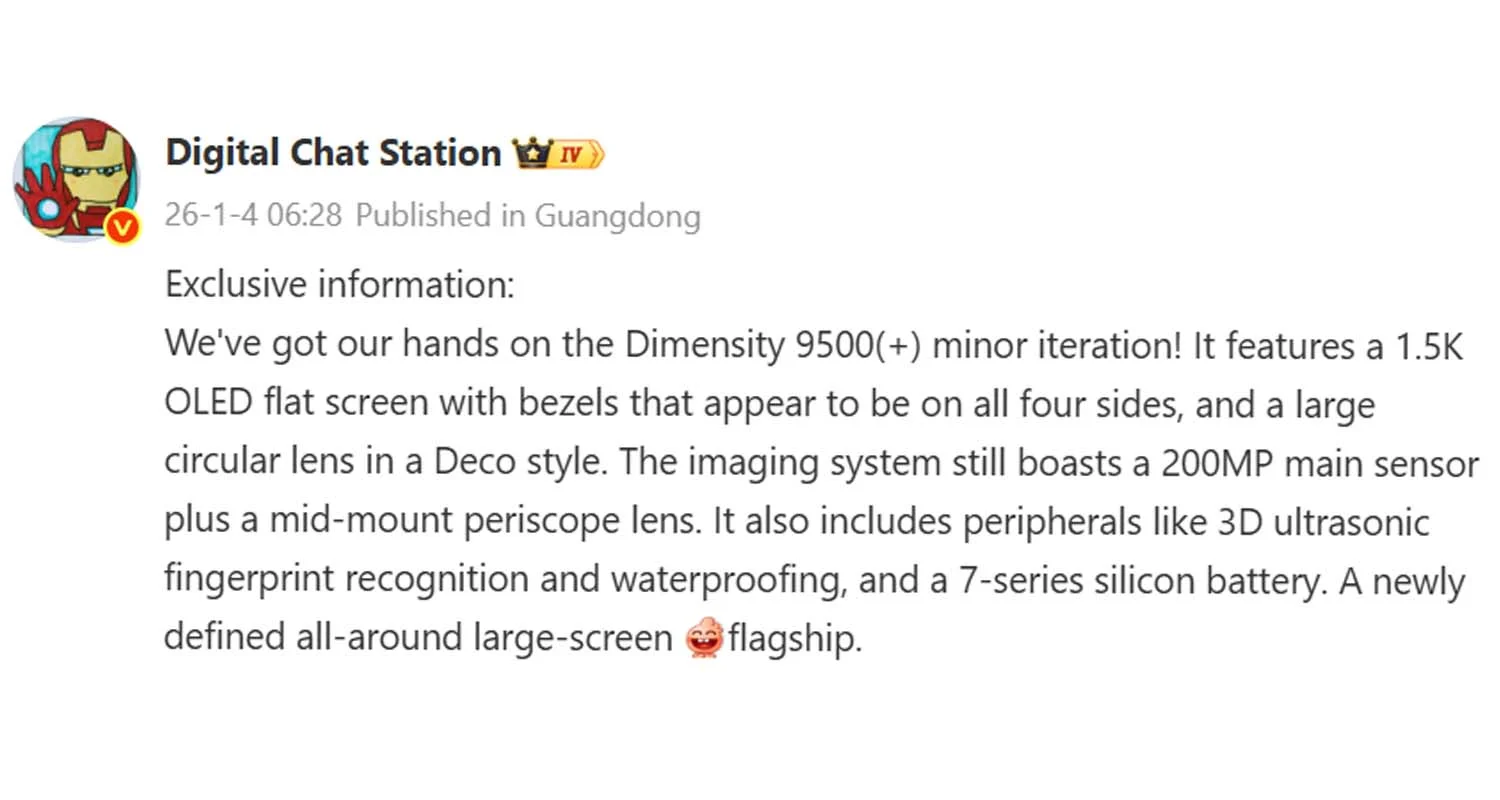Click the final word 'flagship.'
Image resolution: width=1500 pixels, height=800 pixels.
(x=795, y=639)
